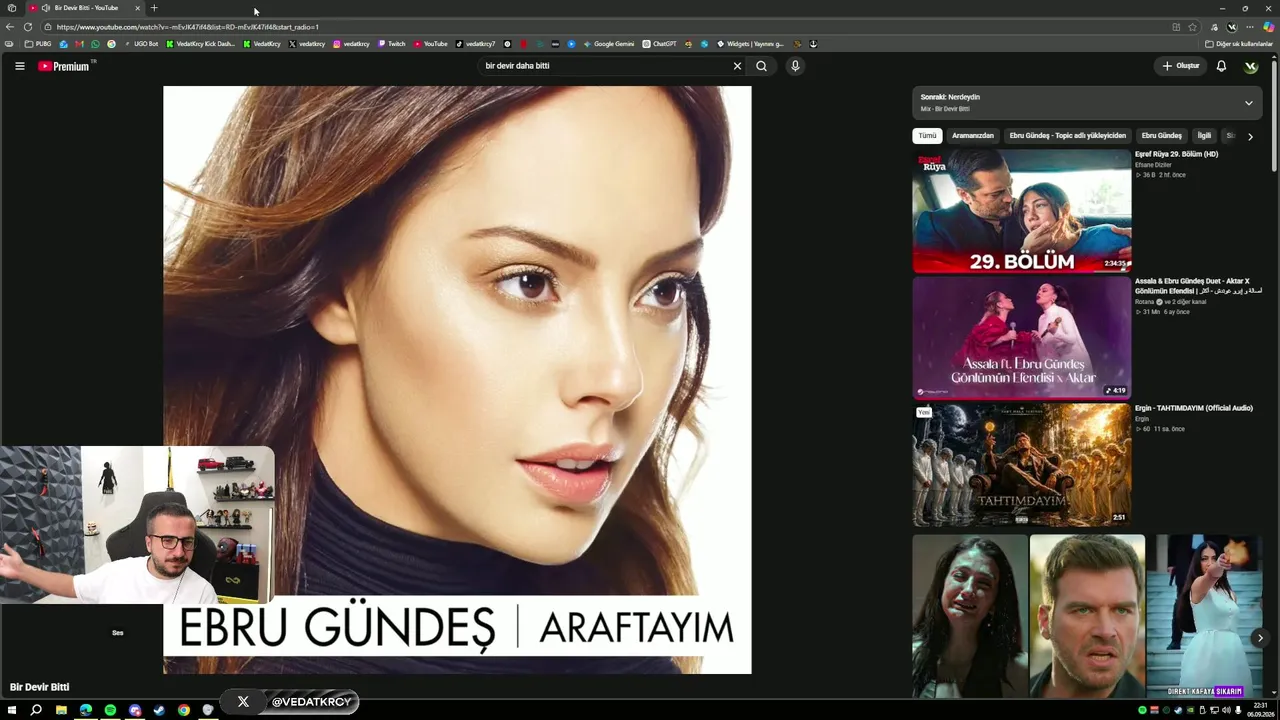The width and height of the screenshot is (1280, 720).
Task: Select the Ebru Gündeş filter chip
Action: 1161,136
